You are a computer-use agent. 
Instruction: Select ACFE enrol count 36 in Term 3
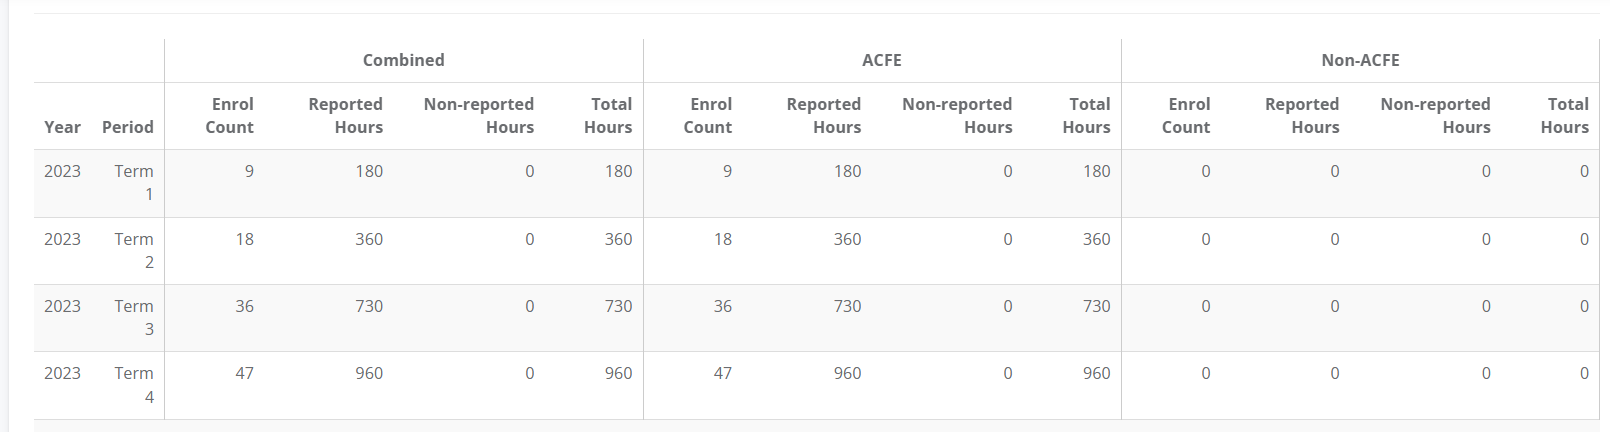pos(722,306)
